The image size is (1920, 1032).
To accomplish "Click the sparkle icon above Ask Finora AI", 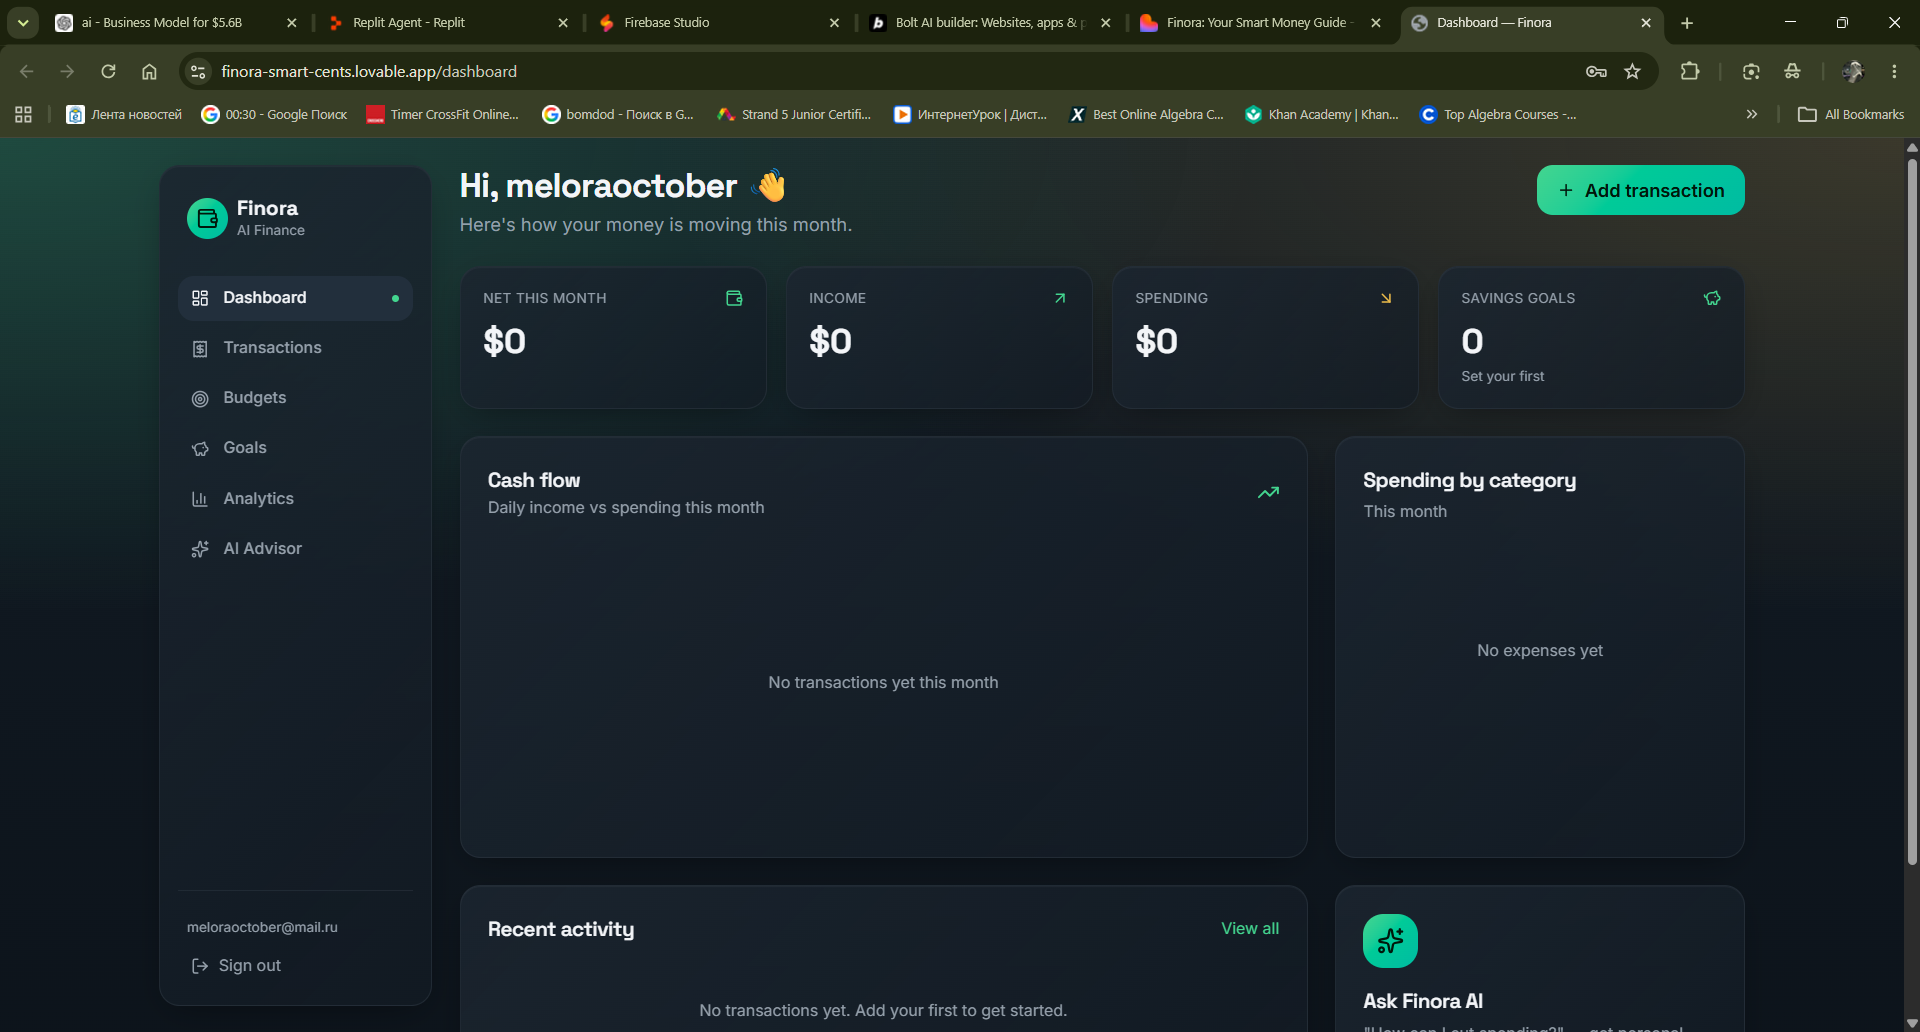I will coord(1390,941).
